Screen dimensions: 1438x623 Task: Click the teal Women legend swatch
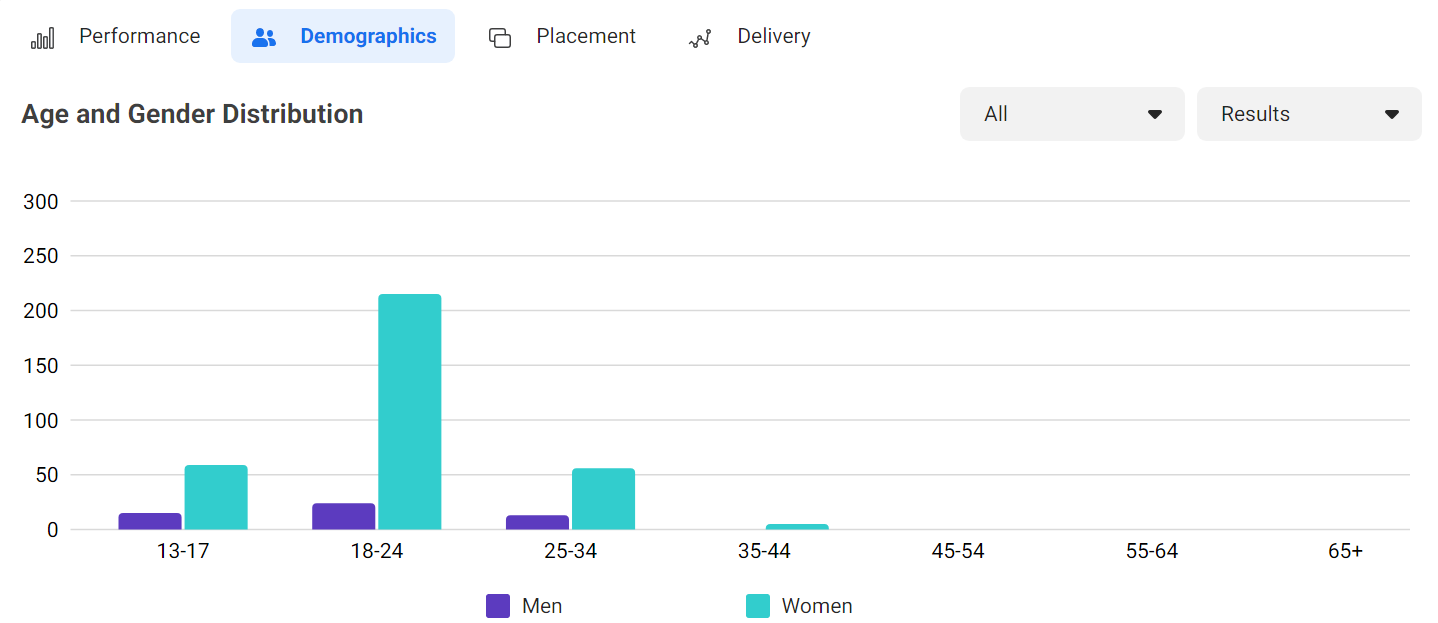[x=758, y=606]
